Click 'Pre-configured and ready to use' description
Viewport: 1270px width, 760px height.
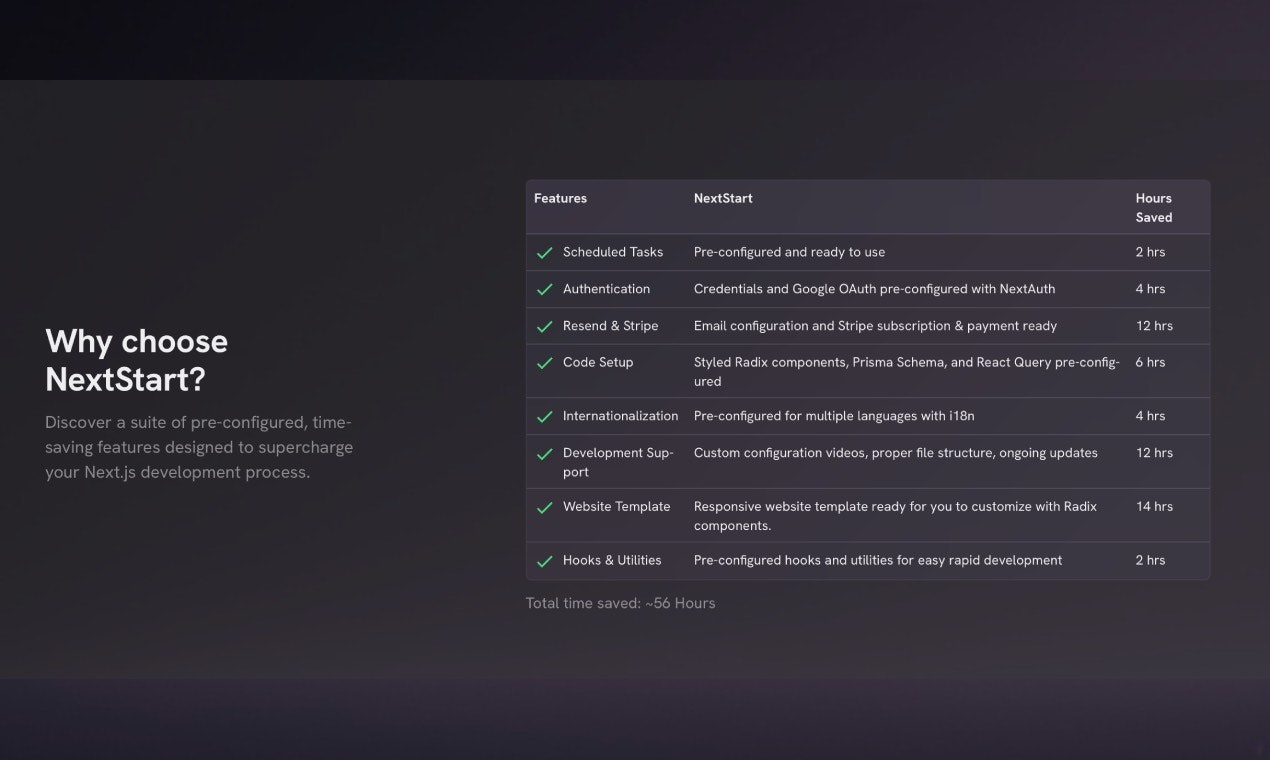point(789,252)
